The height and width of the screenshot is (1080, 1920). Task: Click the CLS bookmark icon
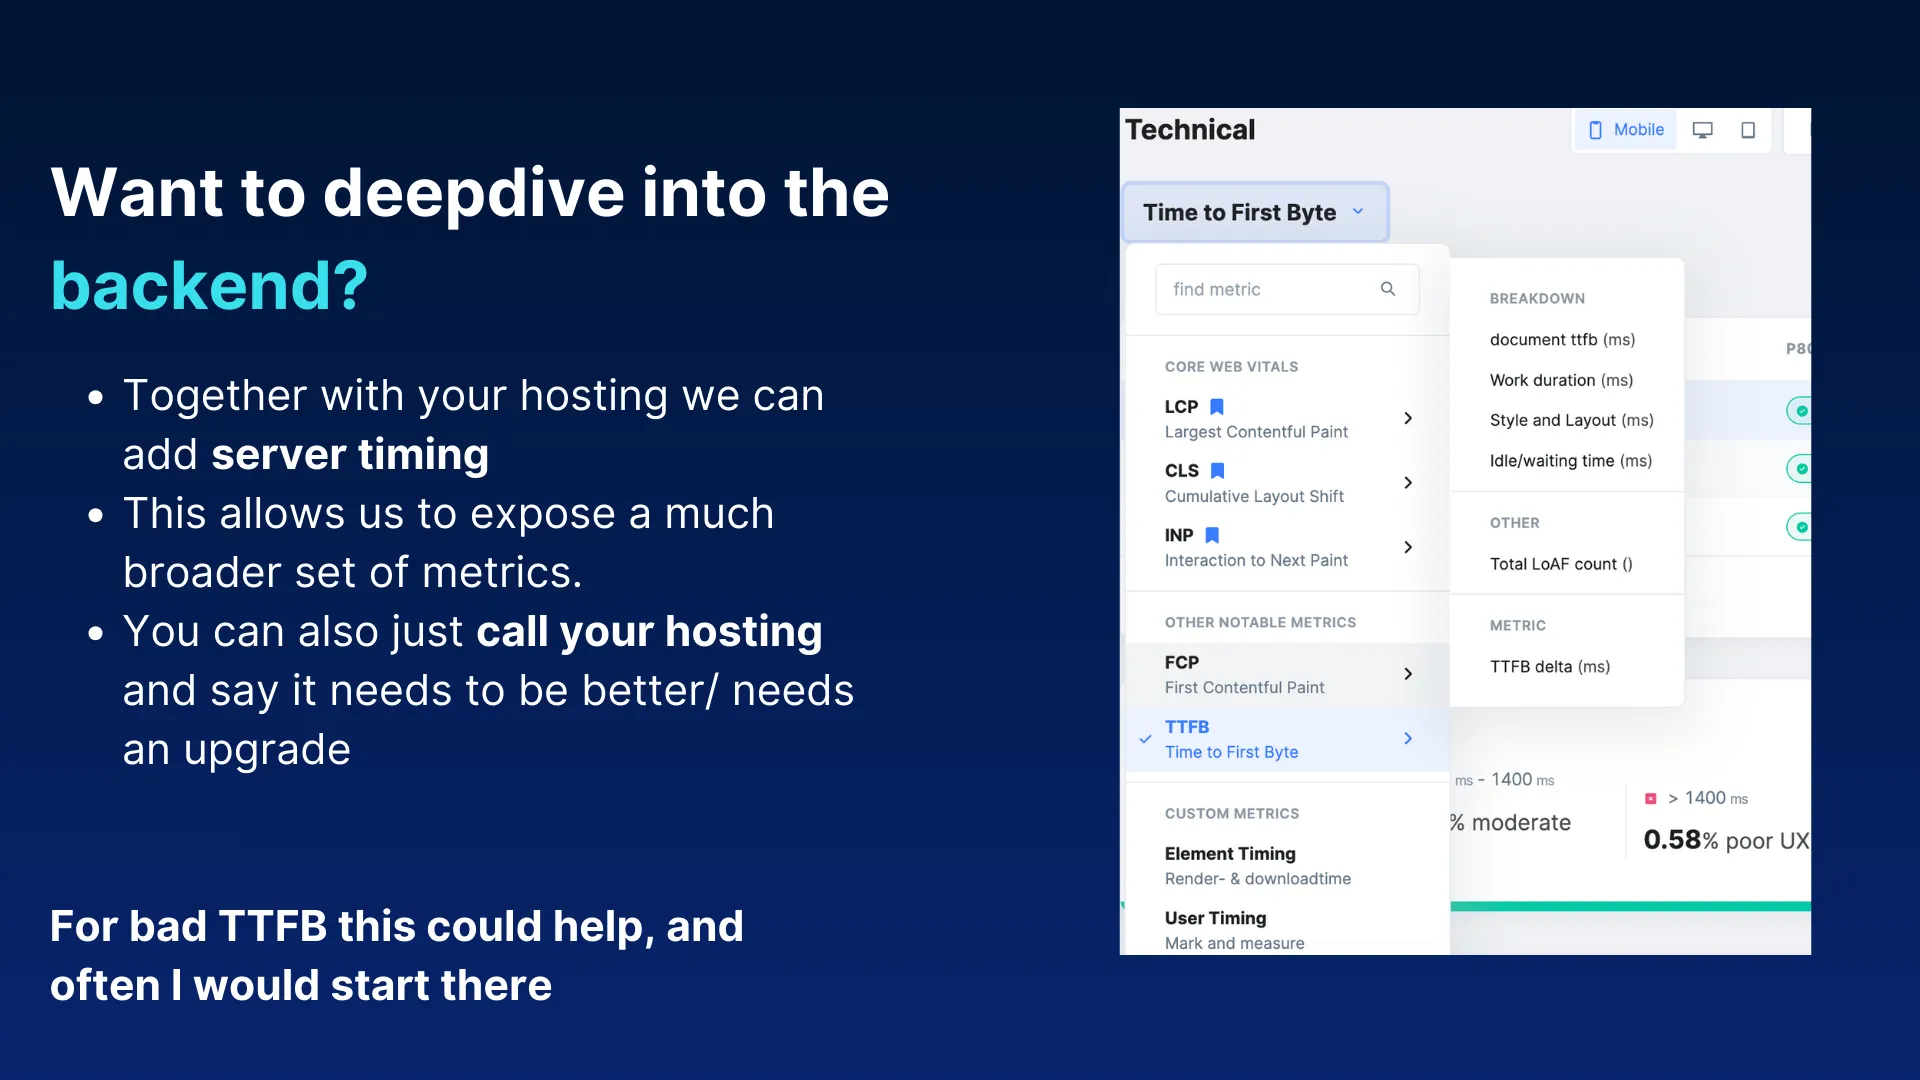[1217, 471]
